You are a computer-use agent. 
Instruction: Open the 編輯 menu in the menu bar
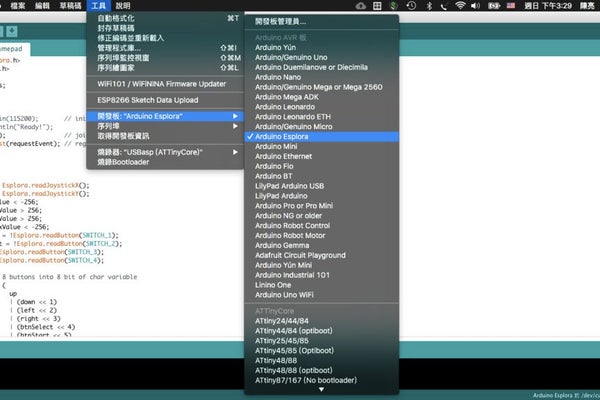[x=42, y=5]
